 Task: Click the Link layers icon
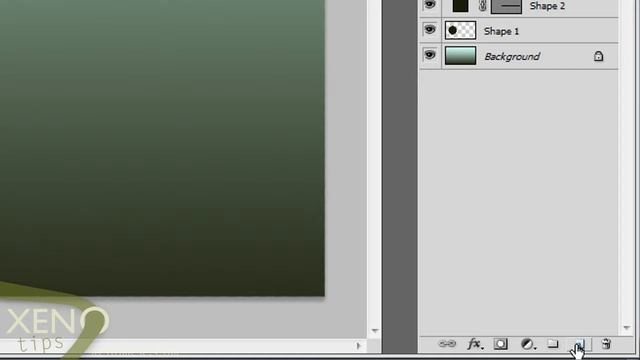[447, 344]
